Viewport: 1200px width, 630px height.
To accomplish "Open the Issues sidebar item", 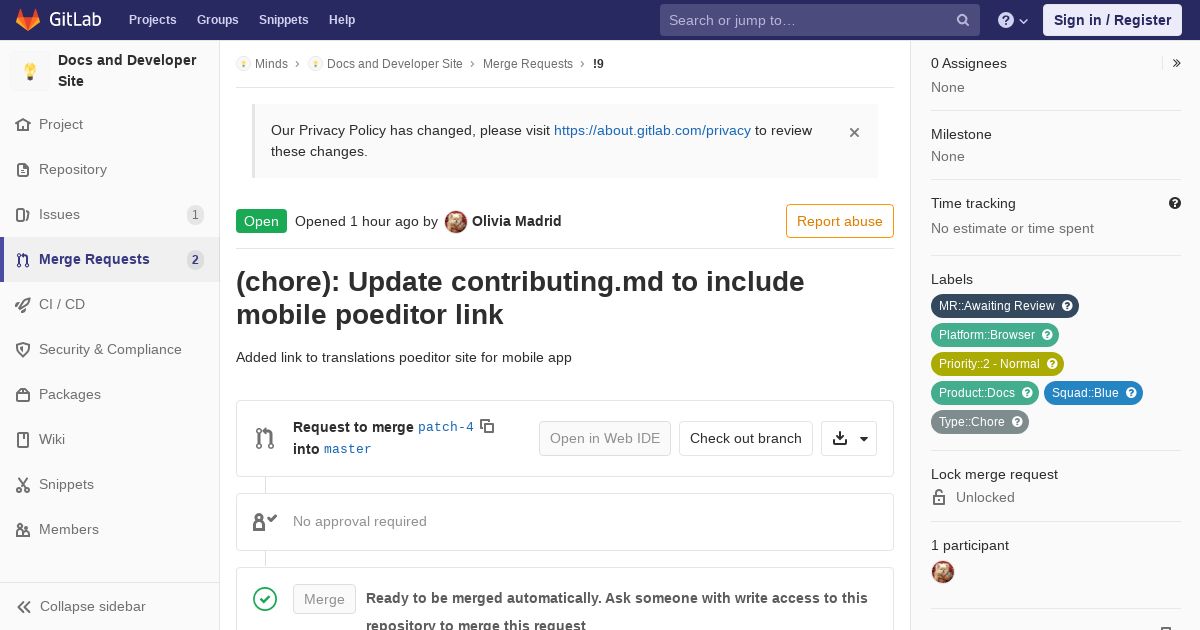I will pyautogui.click(x=110, y=214).
